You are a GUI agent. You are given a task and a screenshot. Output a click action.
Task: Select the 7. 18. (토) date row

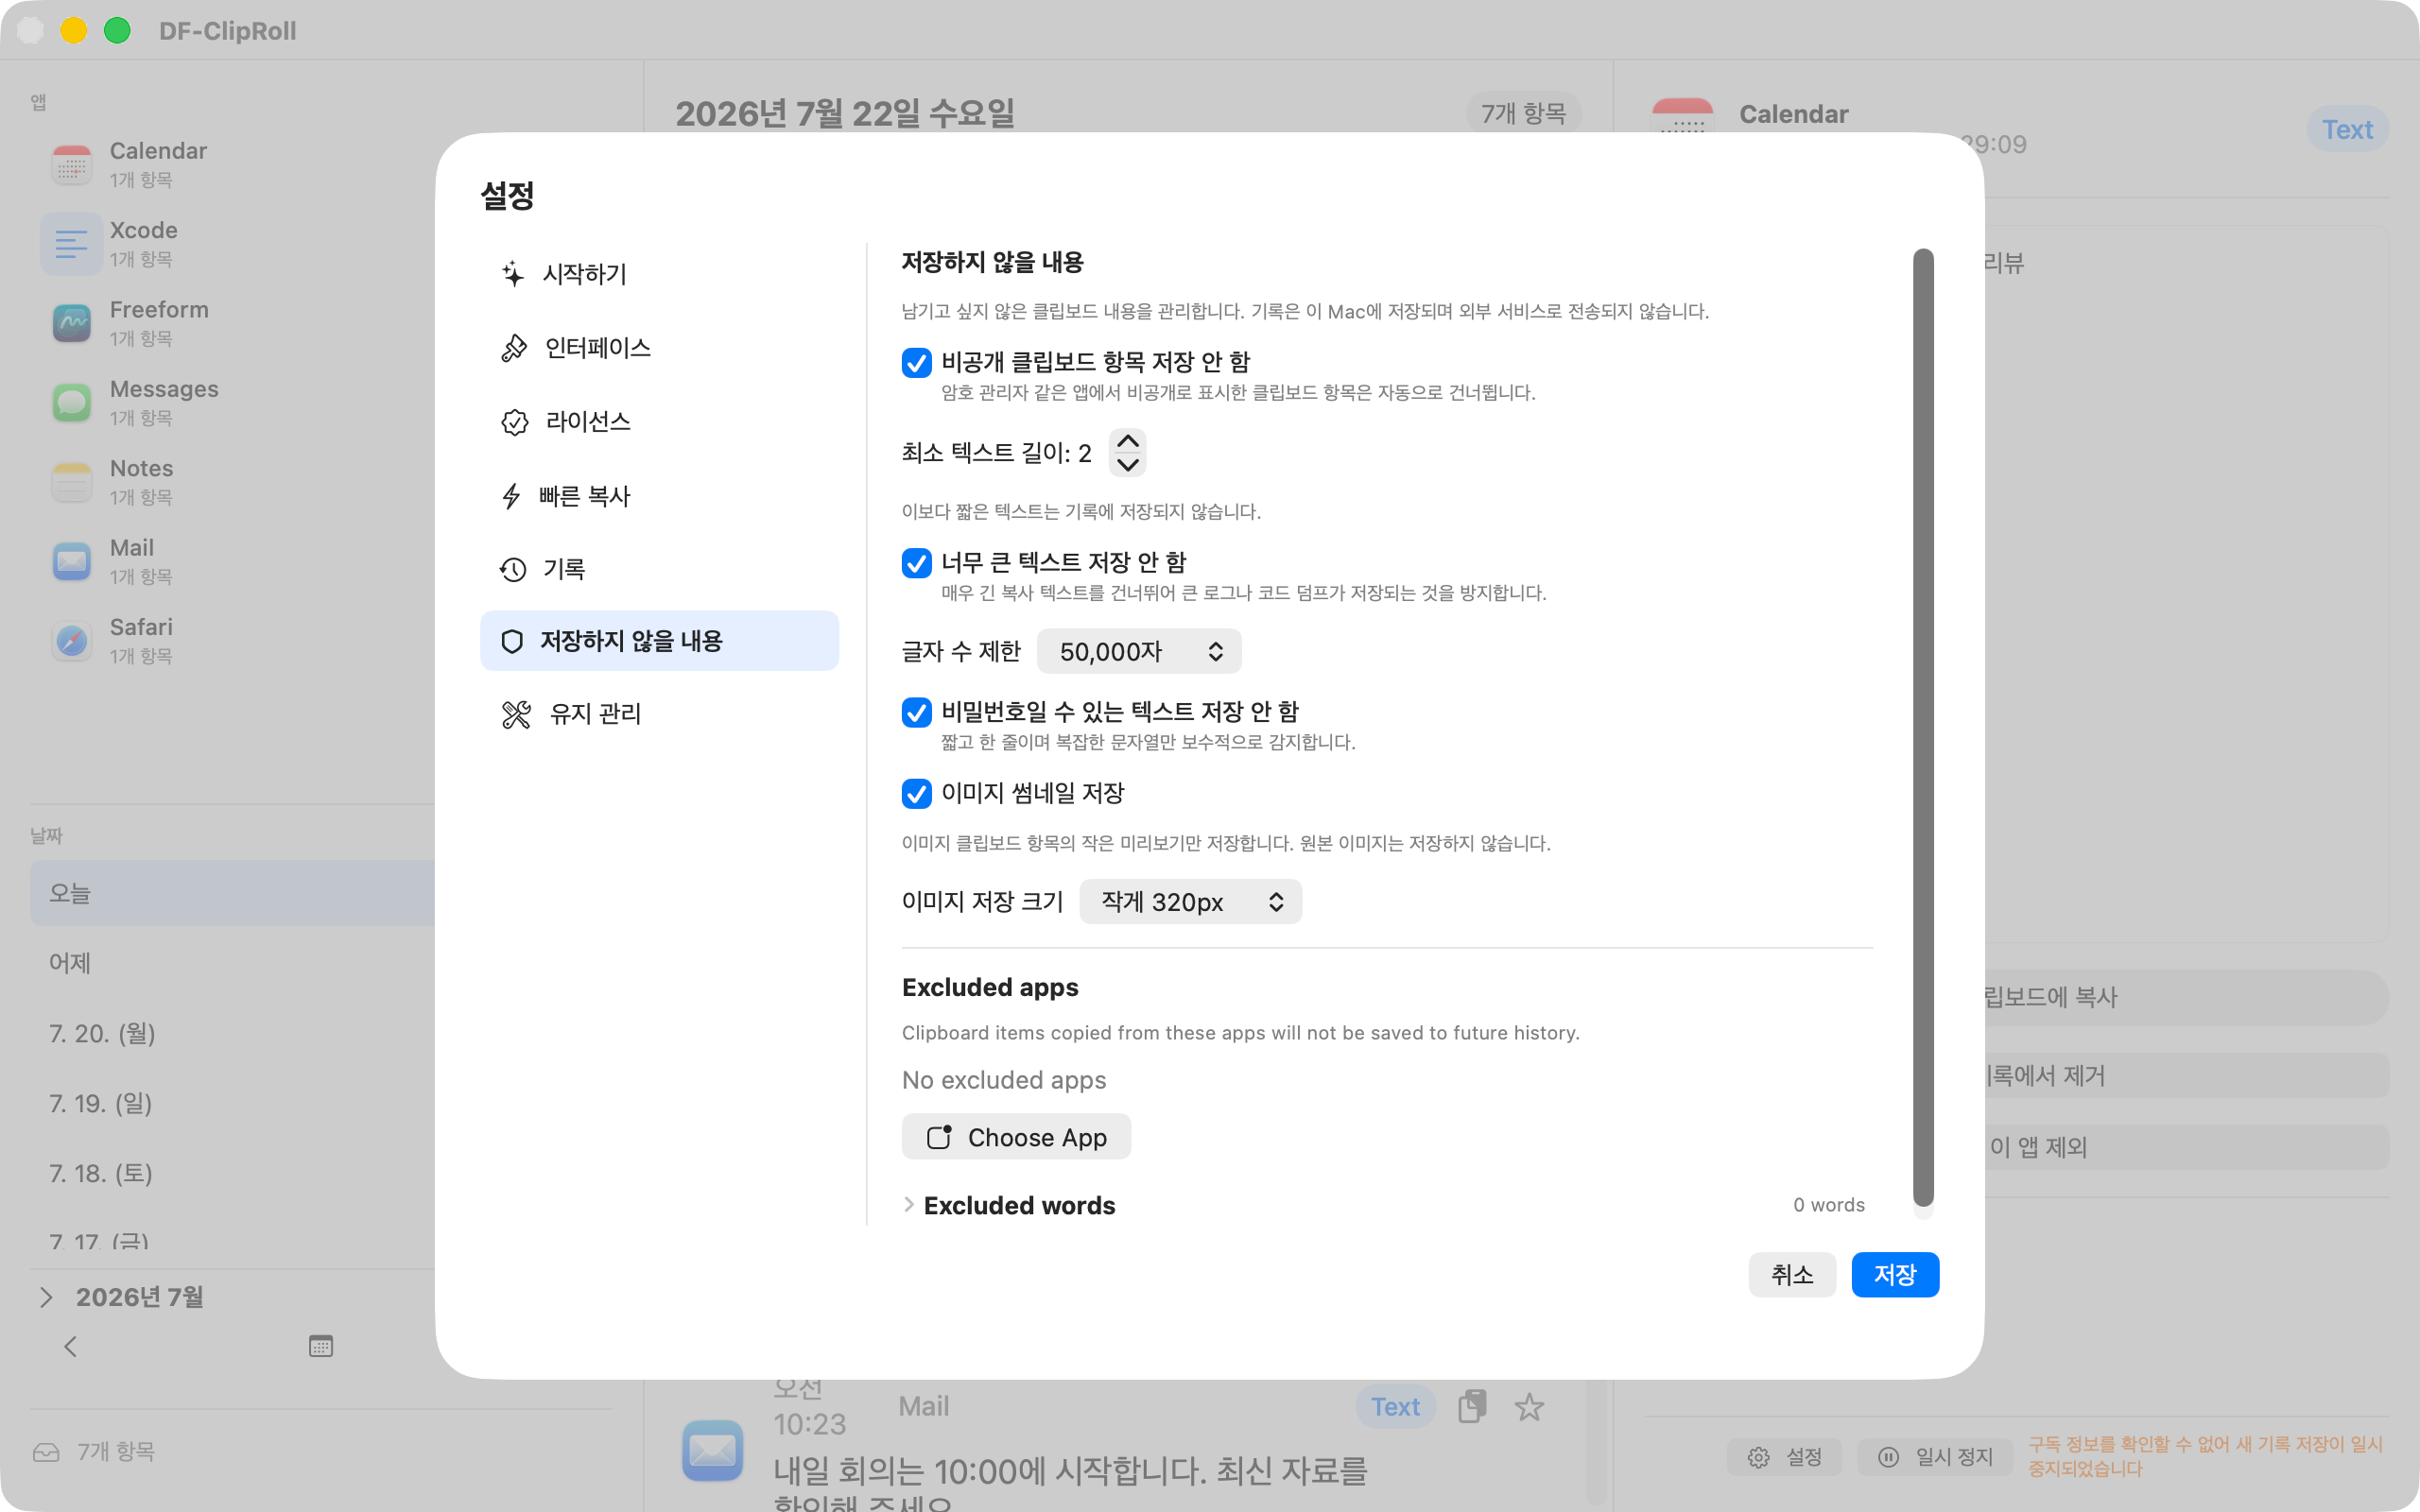tap(232, 1173)
